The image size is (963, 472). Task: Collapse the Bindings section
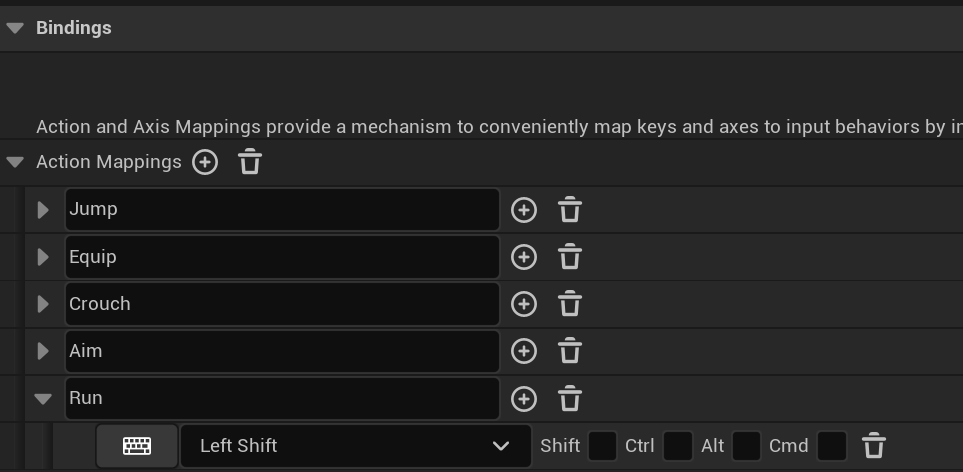point(15,28)
